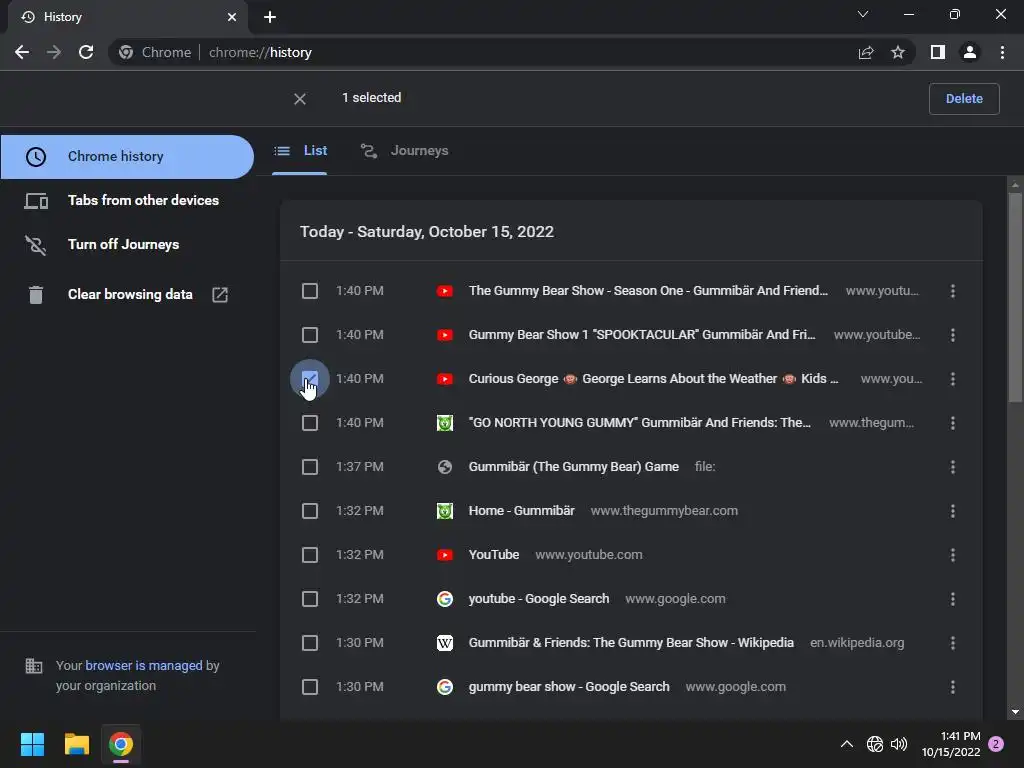The width and height of the screenshot is (1024, 768).
Task: Open actions menu for GO NORTH YOUNG GUMMY
Action: (x=953, y=423)
